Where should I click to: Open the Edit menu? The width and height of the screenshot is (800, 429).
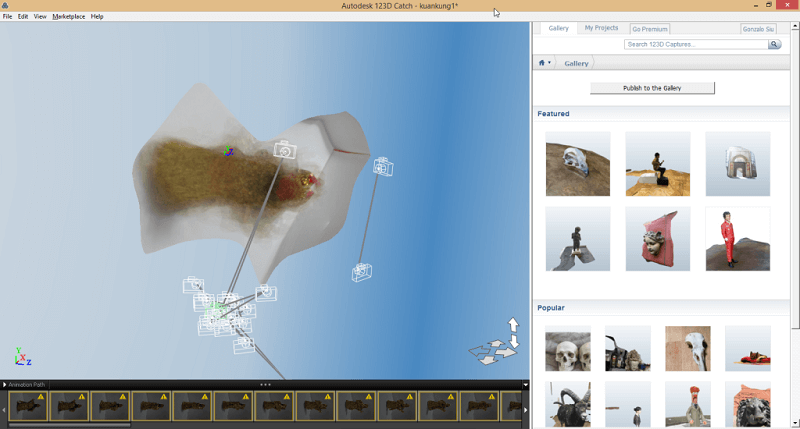tap(23, 16)
